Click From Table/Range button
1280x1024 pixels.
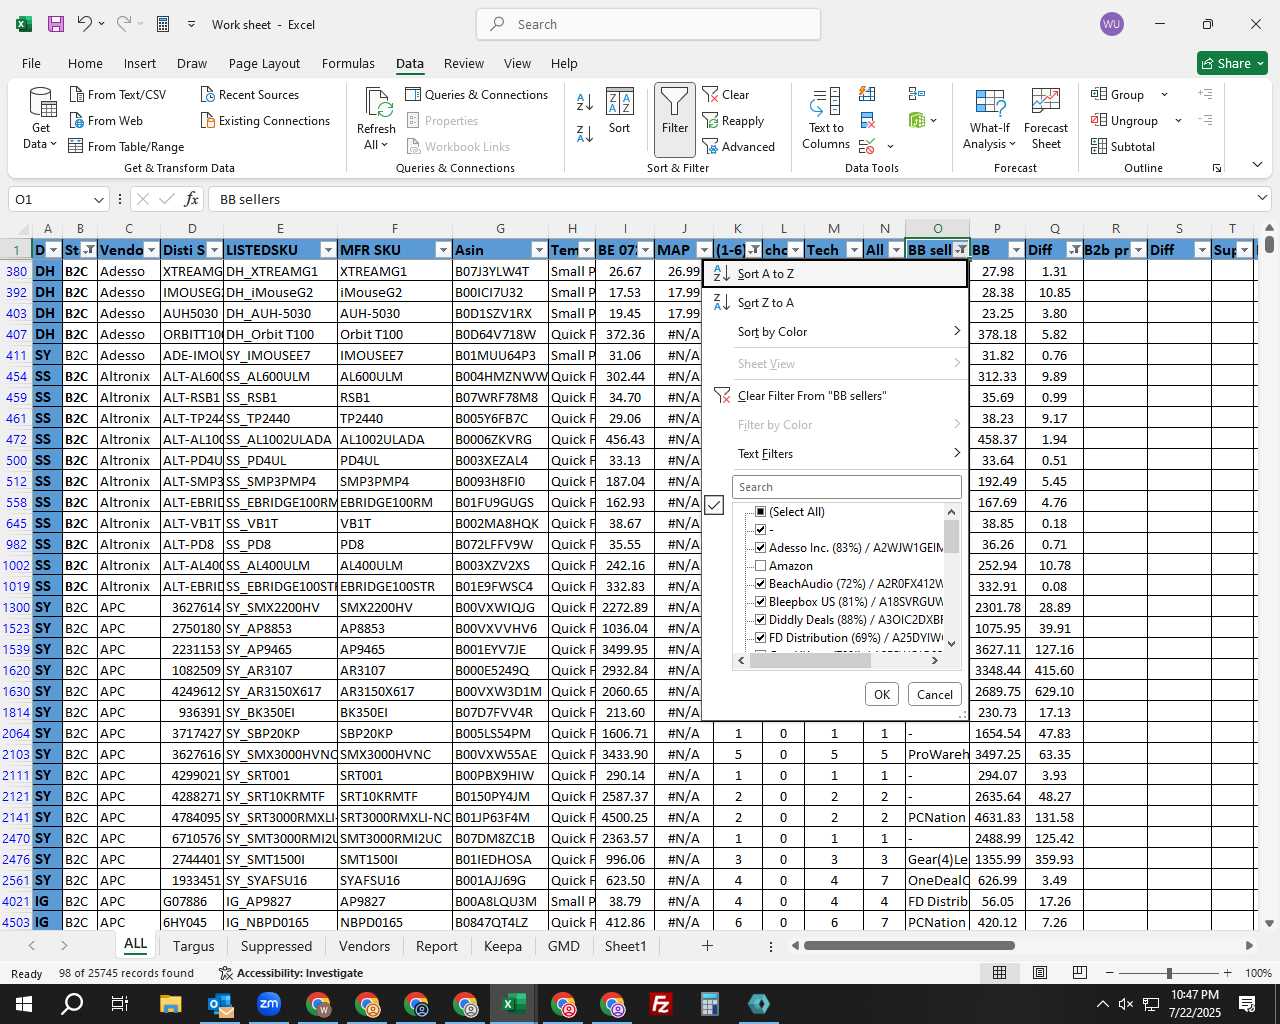[126, 146]
